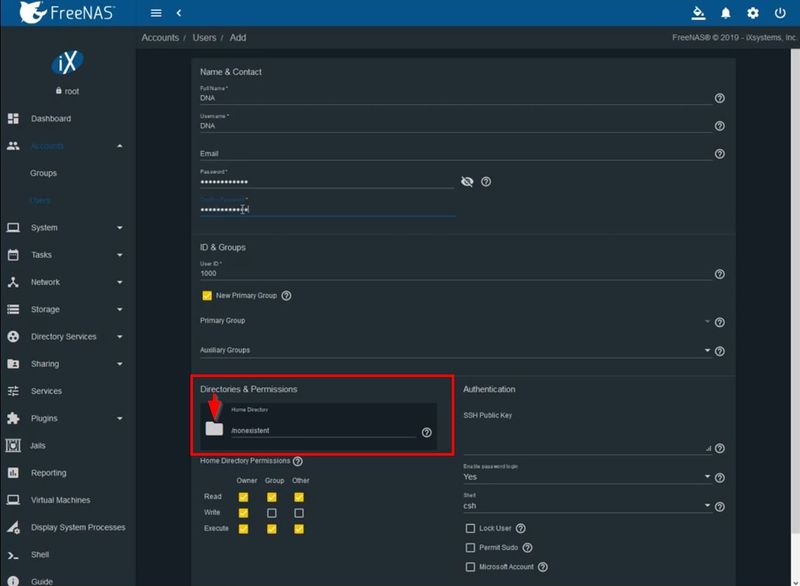Enable the Lock User checkbox
Screen dimensions: 800x586
point(471,528)
